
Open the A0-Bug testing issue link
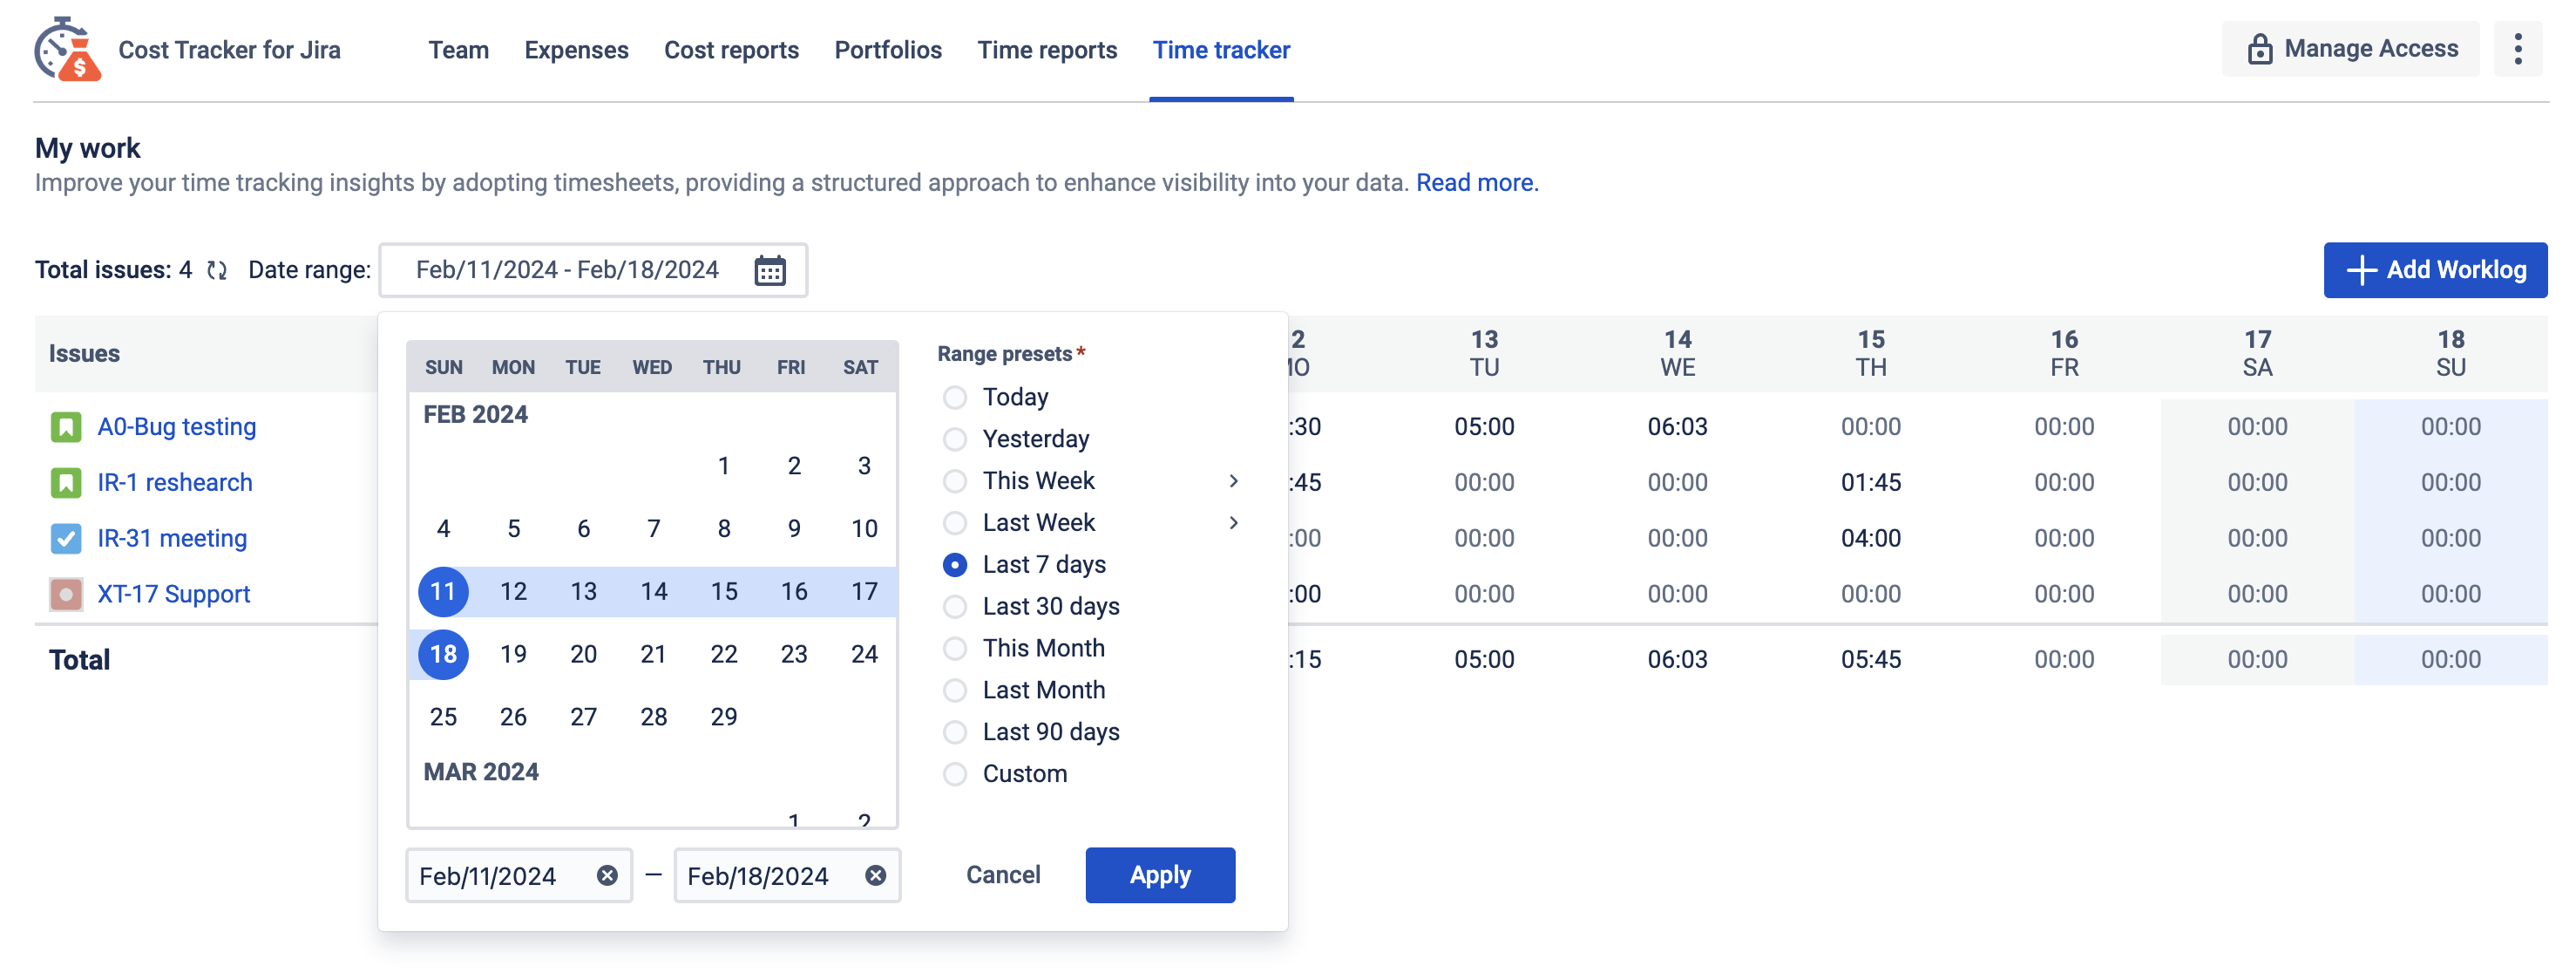pyautogui.click(x=176, y=427)
